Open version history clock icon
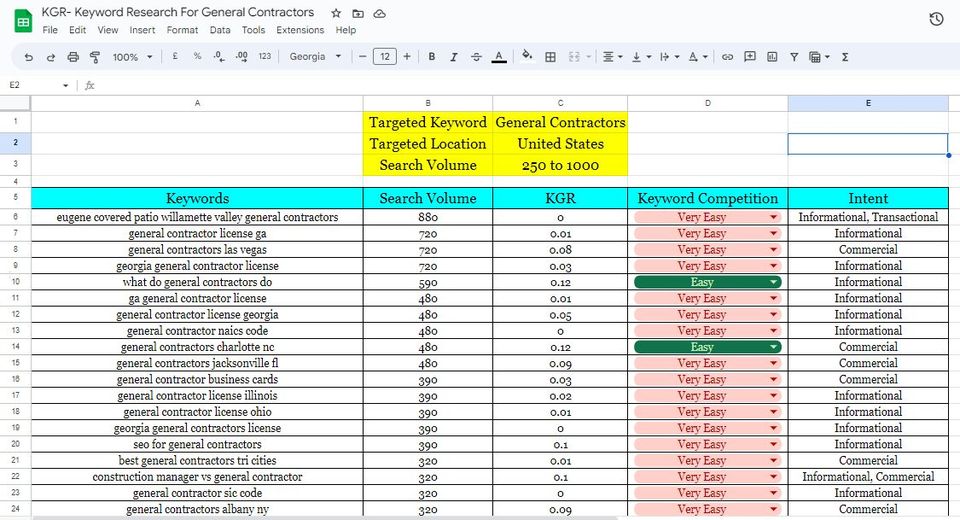Viewport: 960px width, 520px height. click(x=936, y=19)
